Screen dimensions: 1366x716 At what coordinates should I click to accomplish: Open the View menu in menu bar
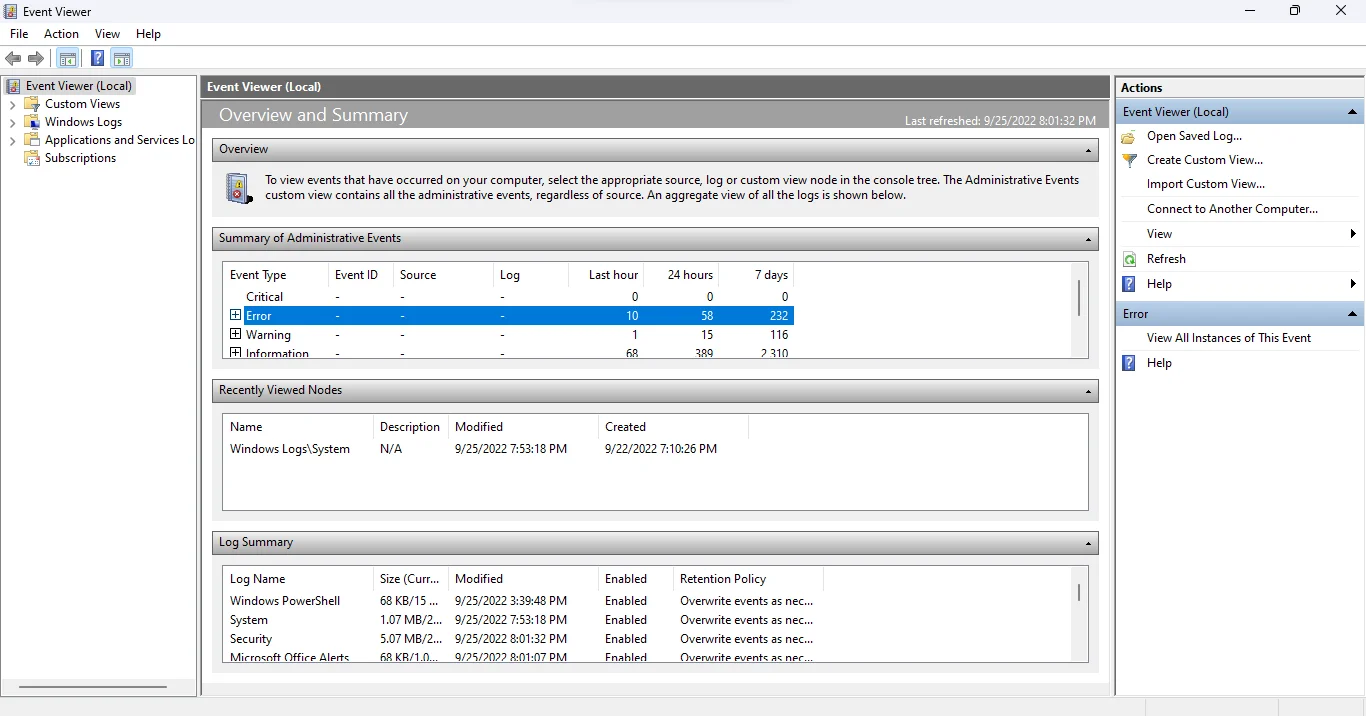[x=107, y=34]
